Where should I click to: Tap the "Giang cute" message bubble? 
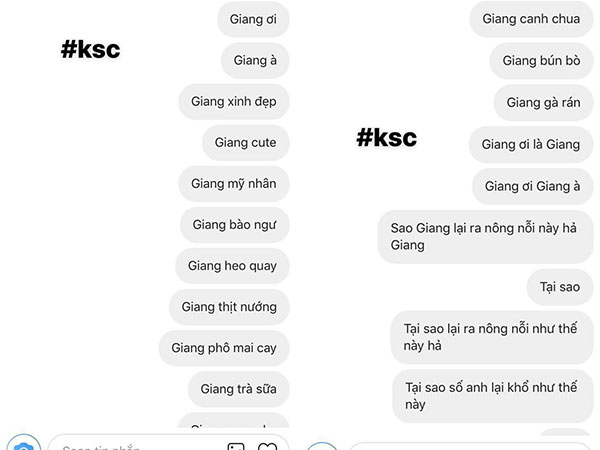(x=245, y=142)
